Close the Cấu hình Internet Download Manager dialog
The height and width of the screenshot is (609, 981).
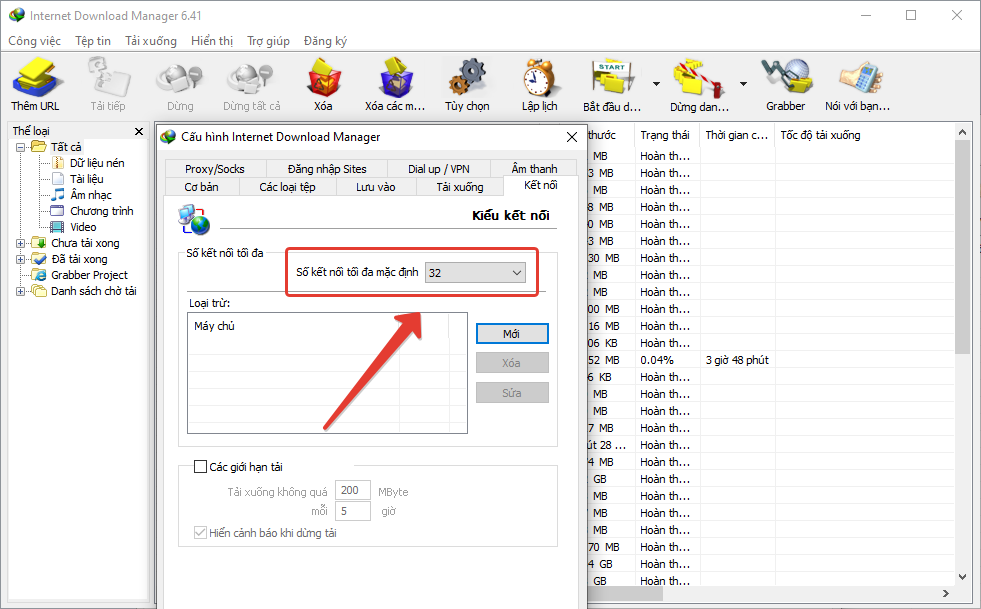(x=572, y=137)
